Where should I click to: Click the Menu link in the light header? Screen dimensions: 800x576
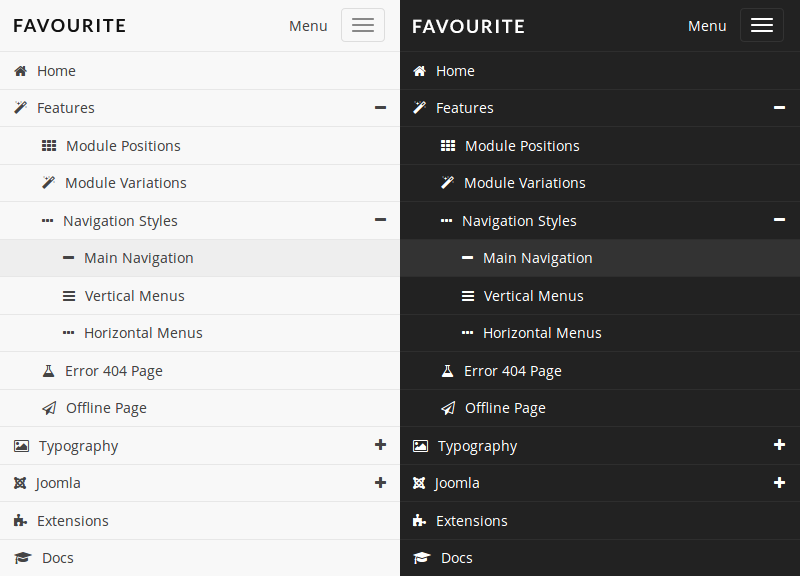pos(307,25)
